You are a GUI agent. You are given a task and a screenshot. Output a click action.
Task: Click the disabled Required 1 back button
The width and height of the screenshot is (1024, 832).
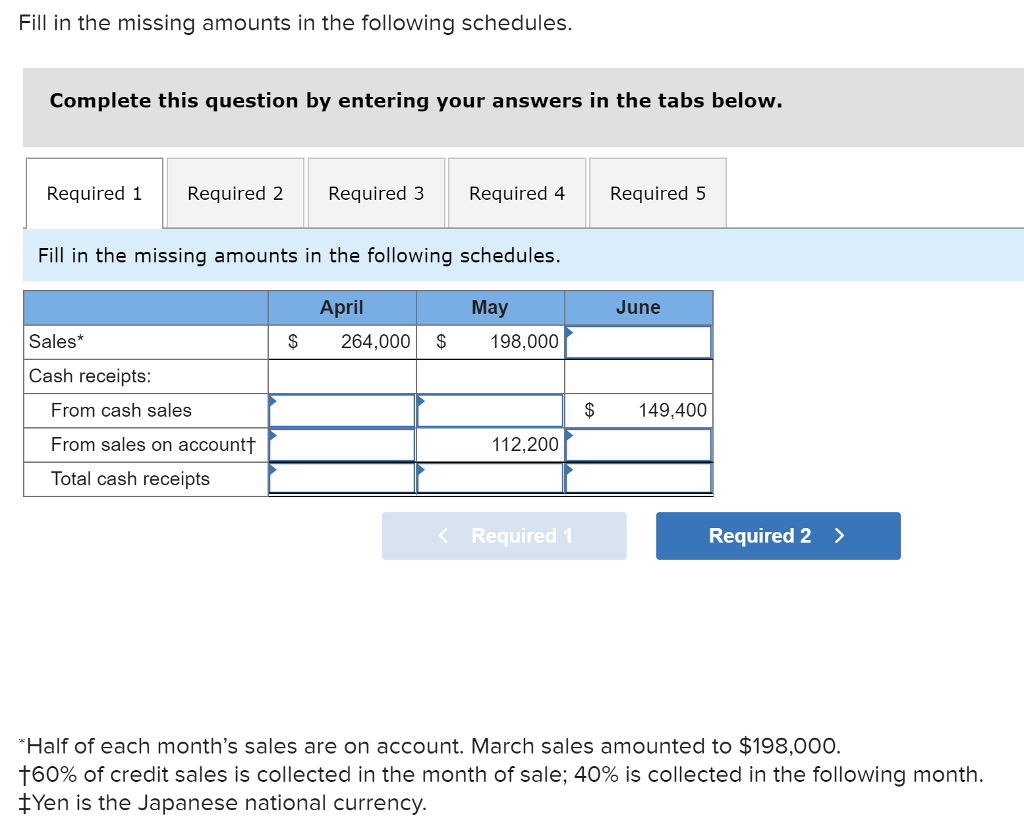point(503,535)
